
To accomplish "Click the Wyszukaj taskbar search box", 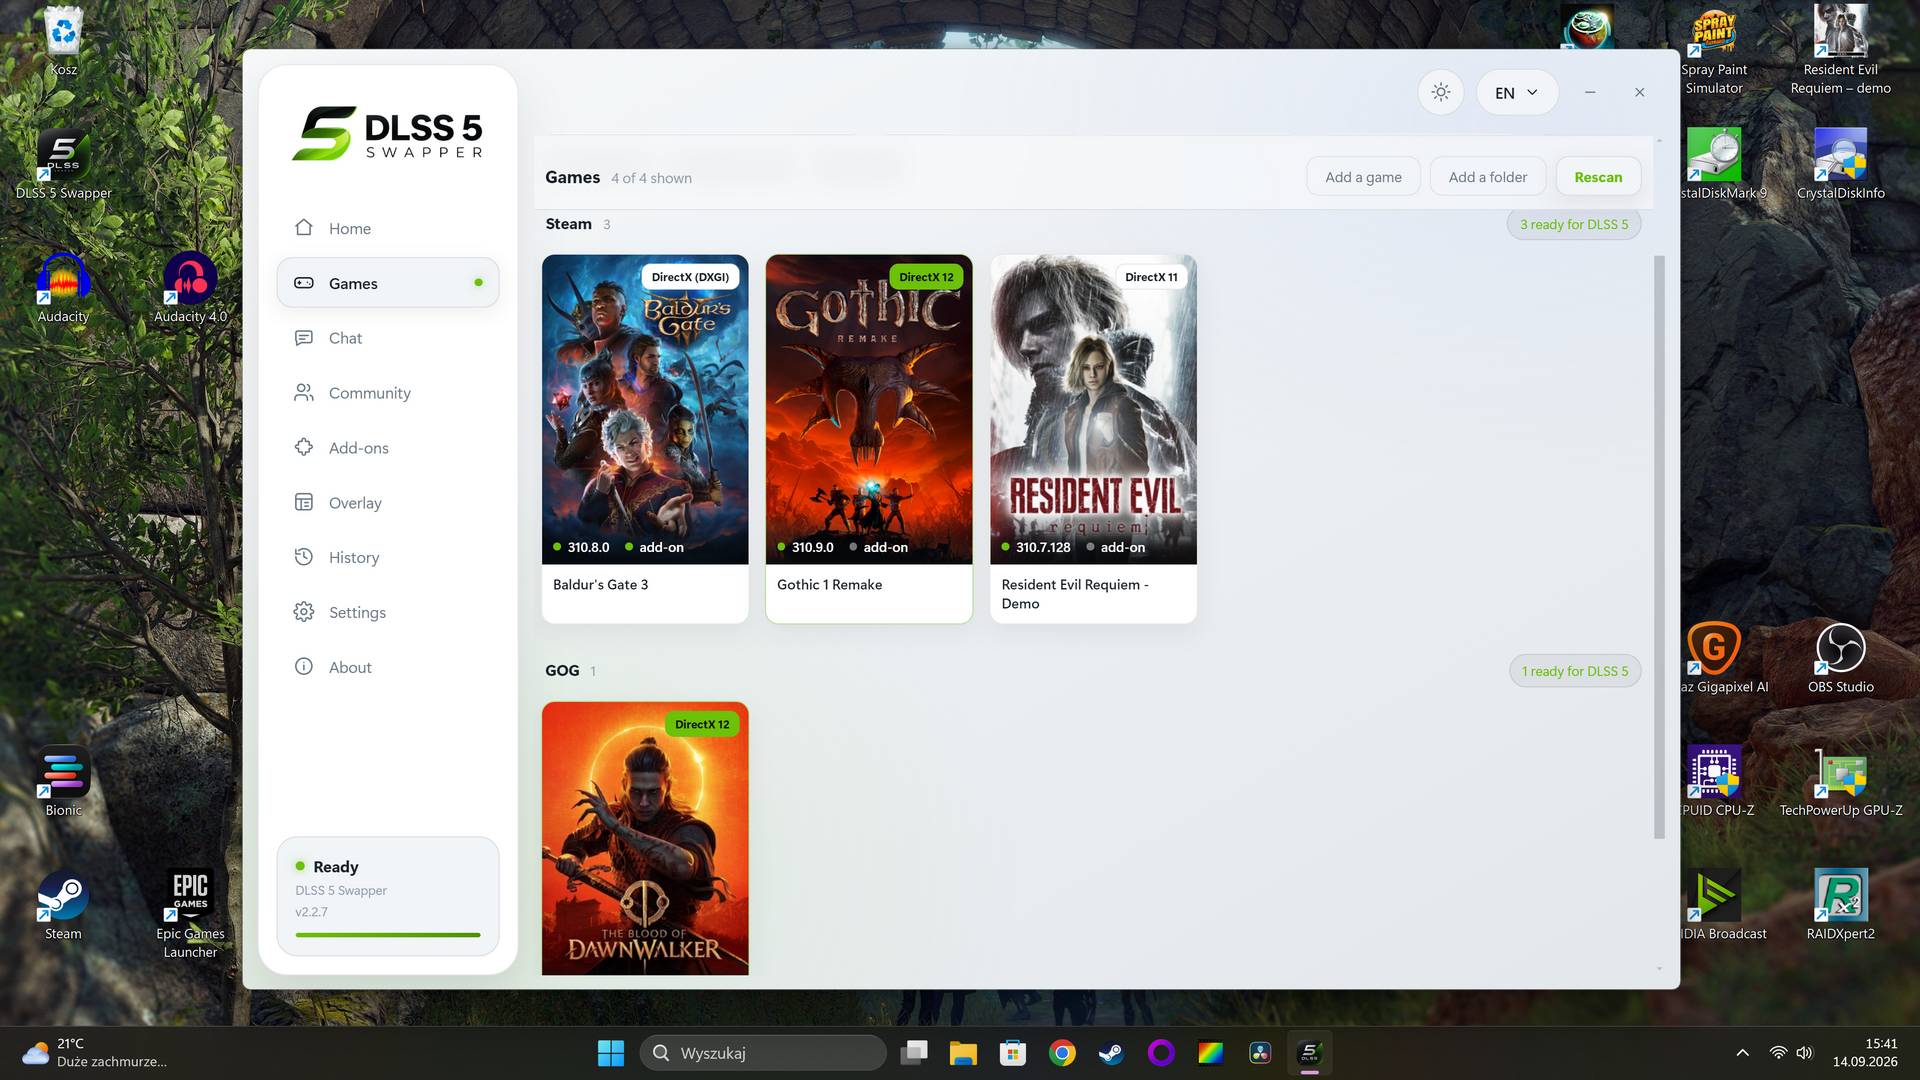I will pos(763,1053).
